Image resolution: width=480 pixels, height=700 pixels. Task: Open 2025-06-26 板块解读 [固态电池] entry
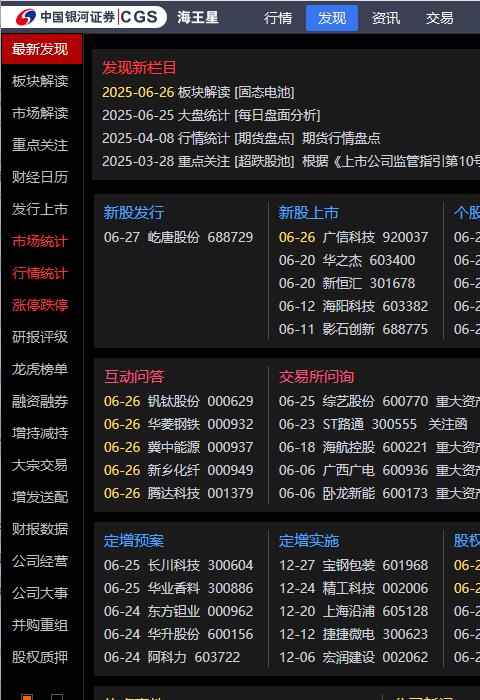tap(198, 92)
